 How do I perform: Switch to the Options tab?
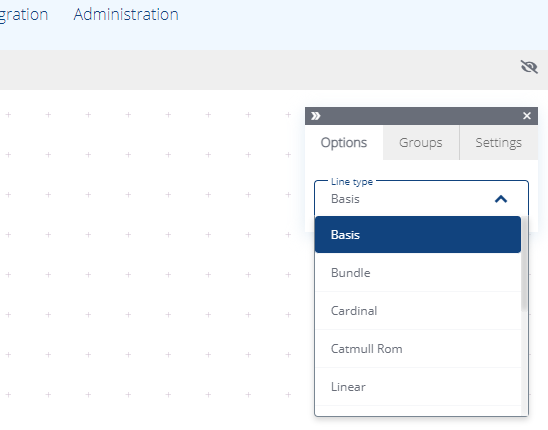(344, 143)
